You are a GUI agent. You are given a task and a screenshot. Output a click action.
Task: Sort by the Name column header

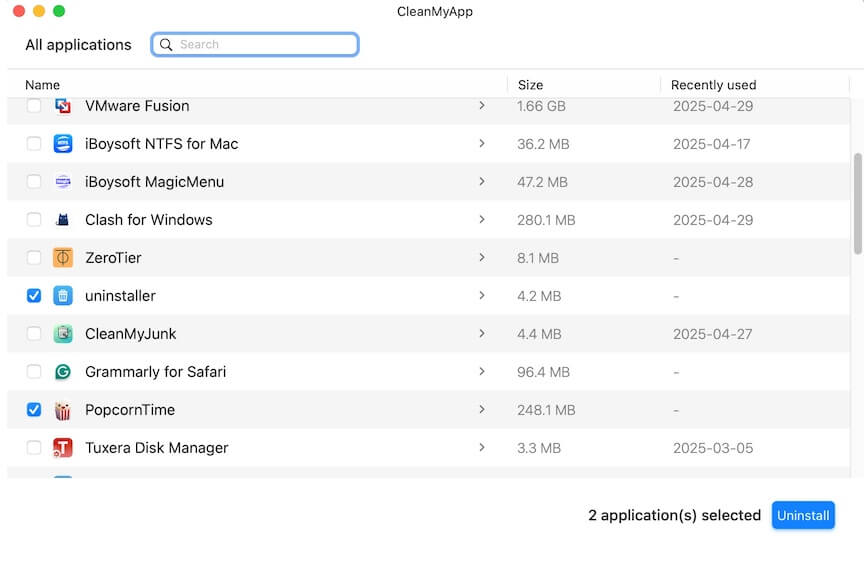[43, 85]
